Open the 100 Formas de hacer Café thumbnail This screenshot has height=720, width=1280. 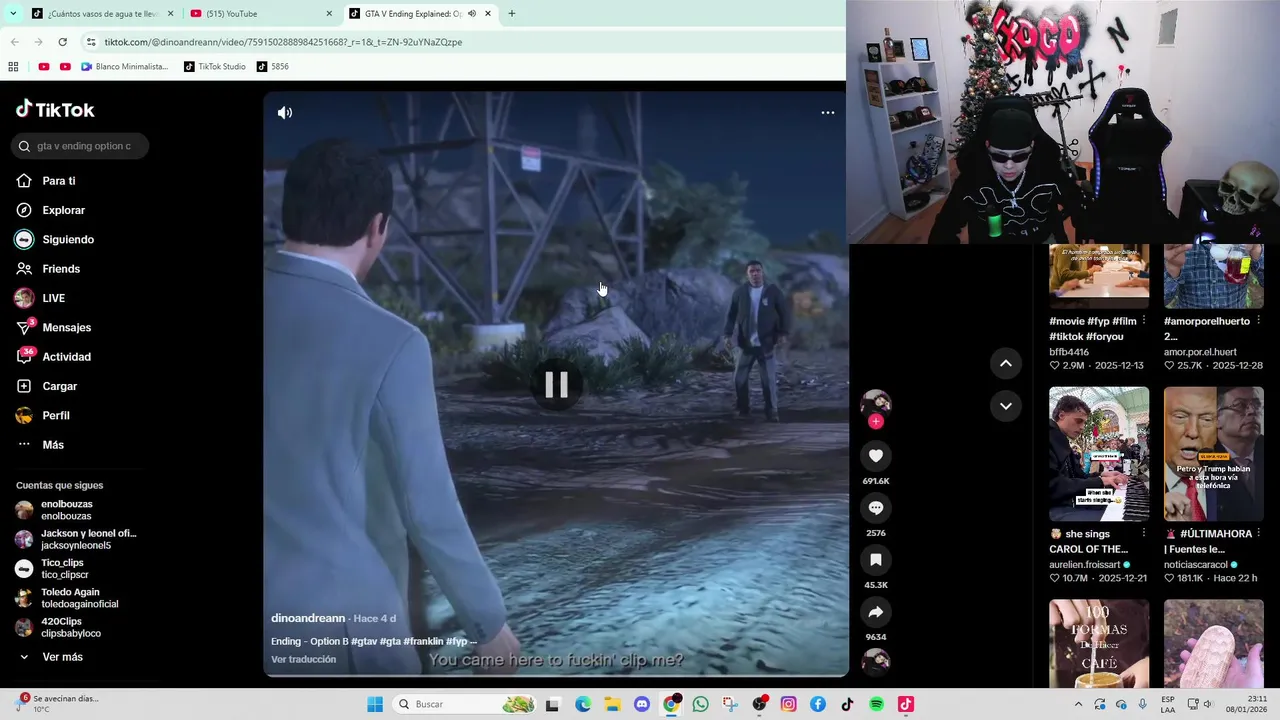click(1099, 644)
